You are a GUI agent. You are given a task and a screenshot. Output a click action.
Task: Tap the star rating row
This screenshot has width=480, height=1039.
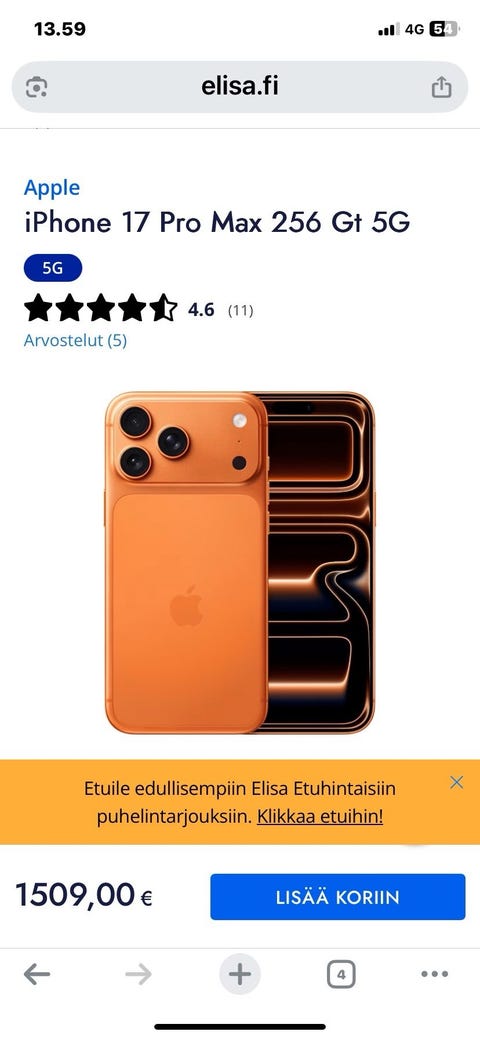click(139, 309)
